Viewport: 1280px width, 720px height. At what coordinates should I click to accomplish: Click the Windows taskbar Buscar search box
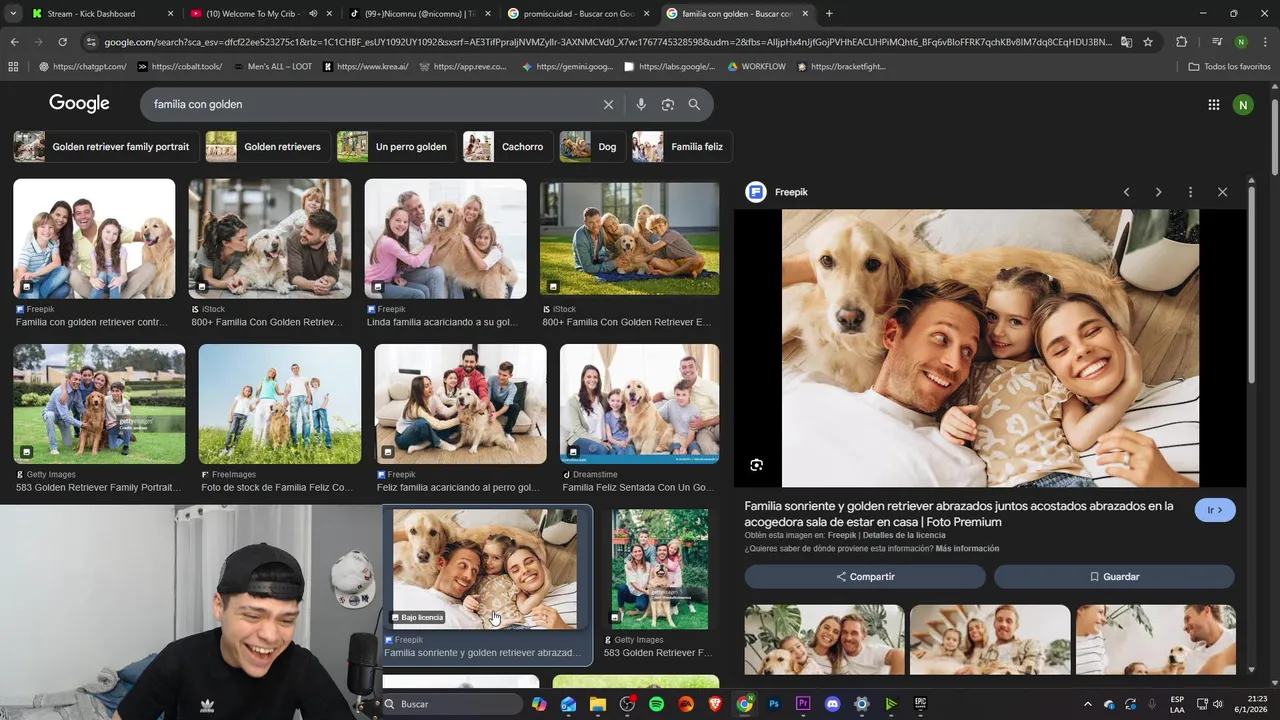452,704
